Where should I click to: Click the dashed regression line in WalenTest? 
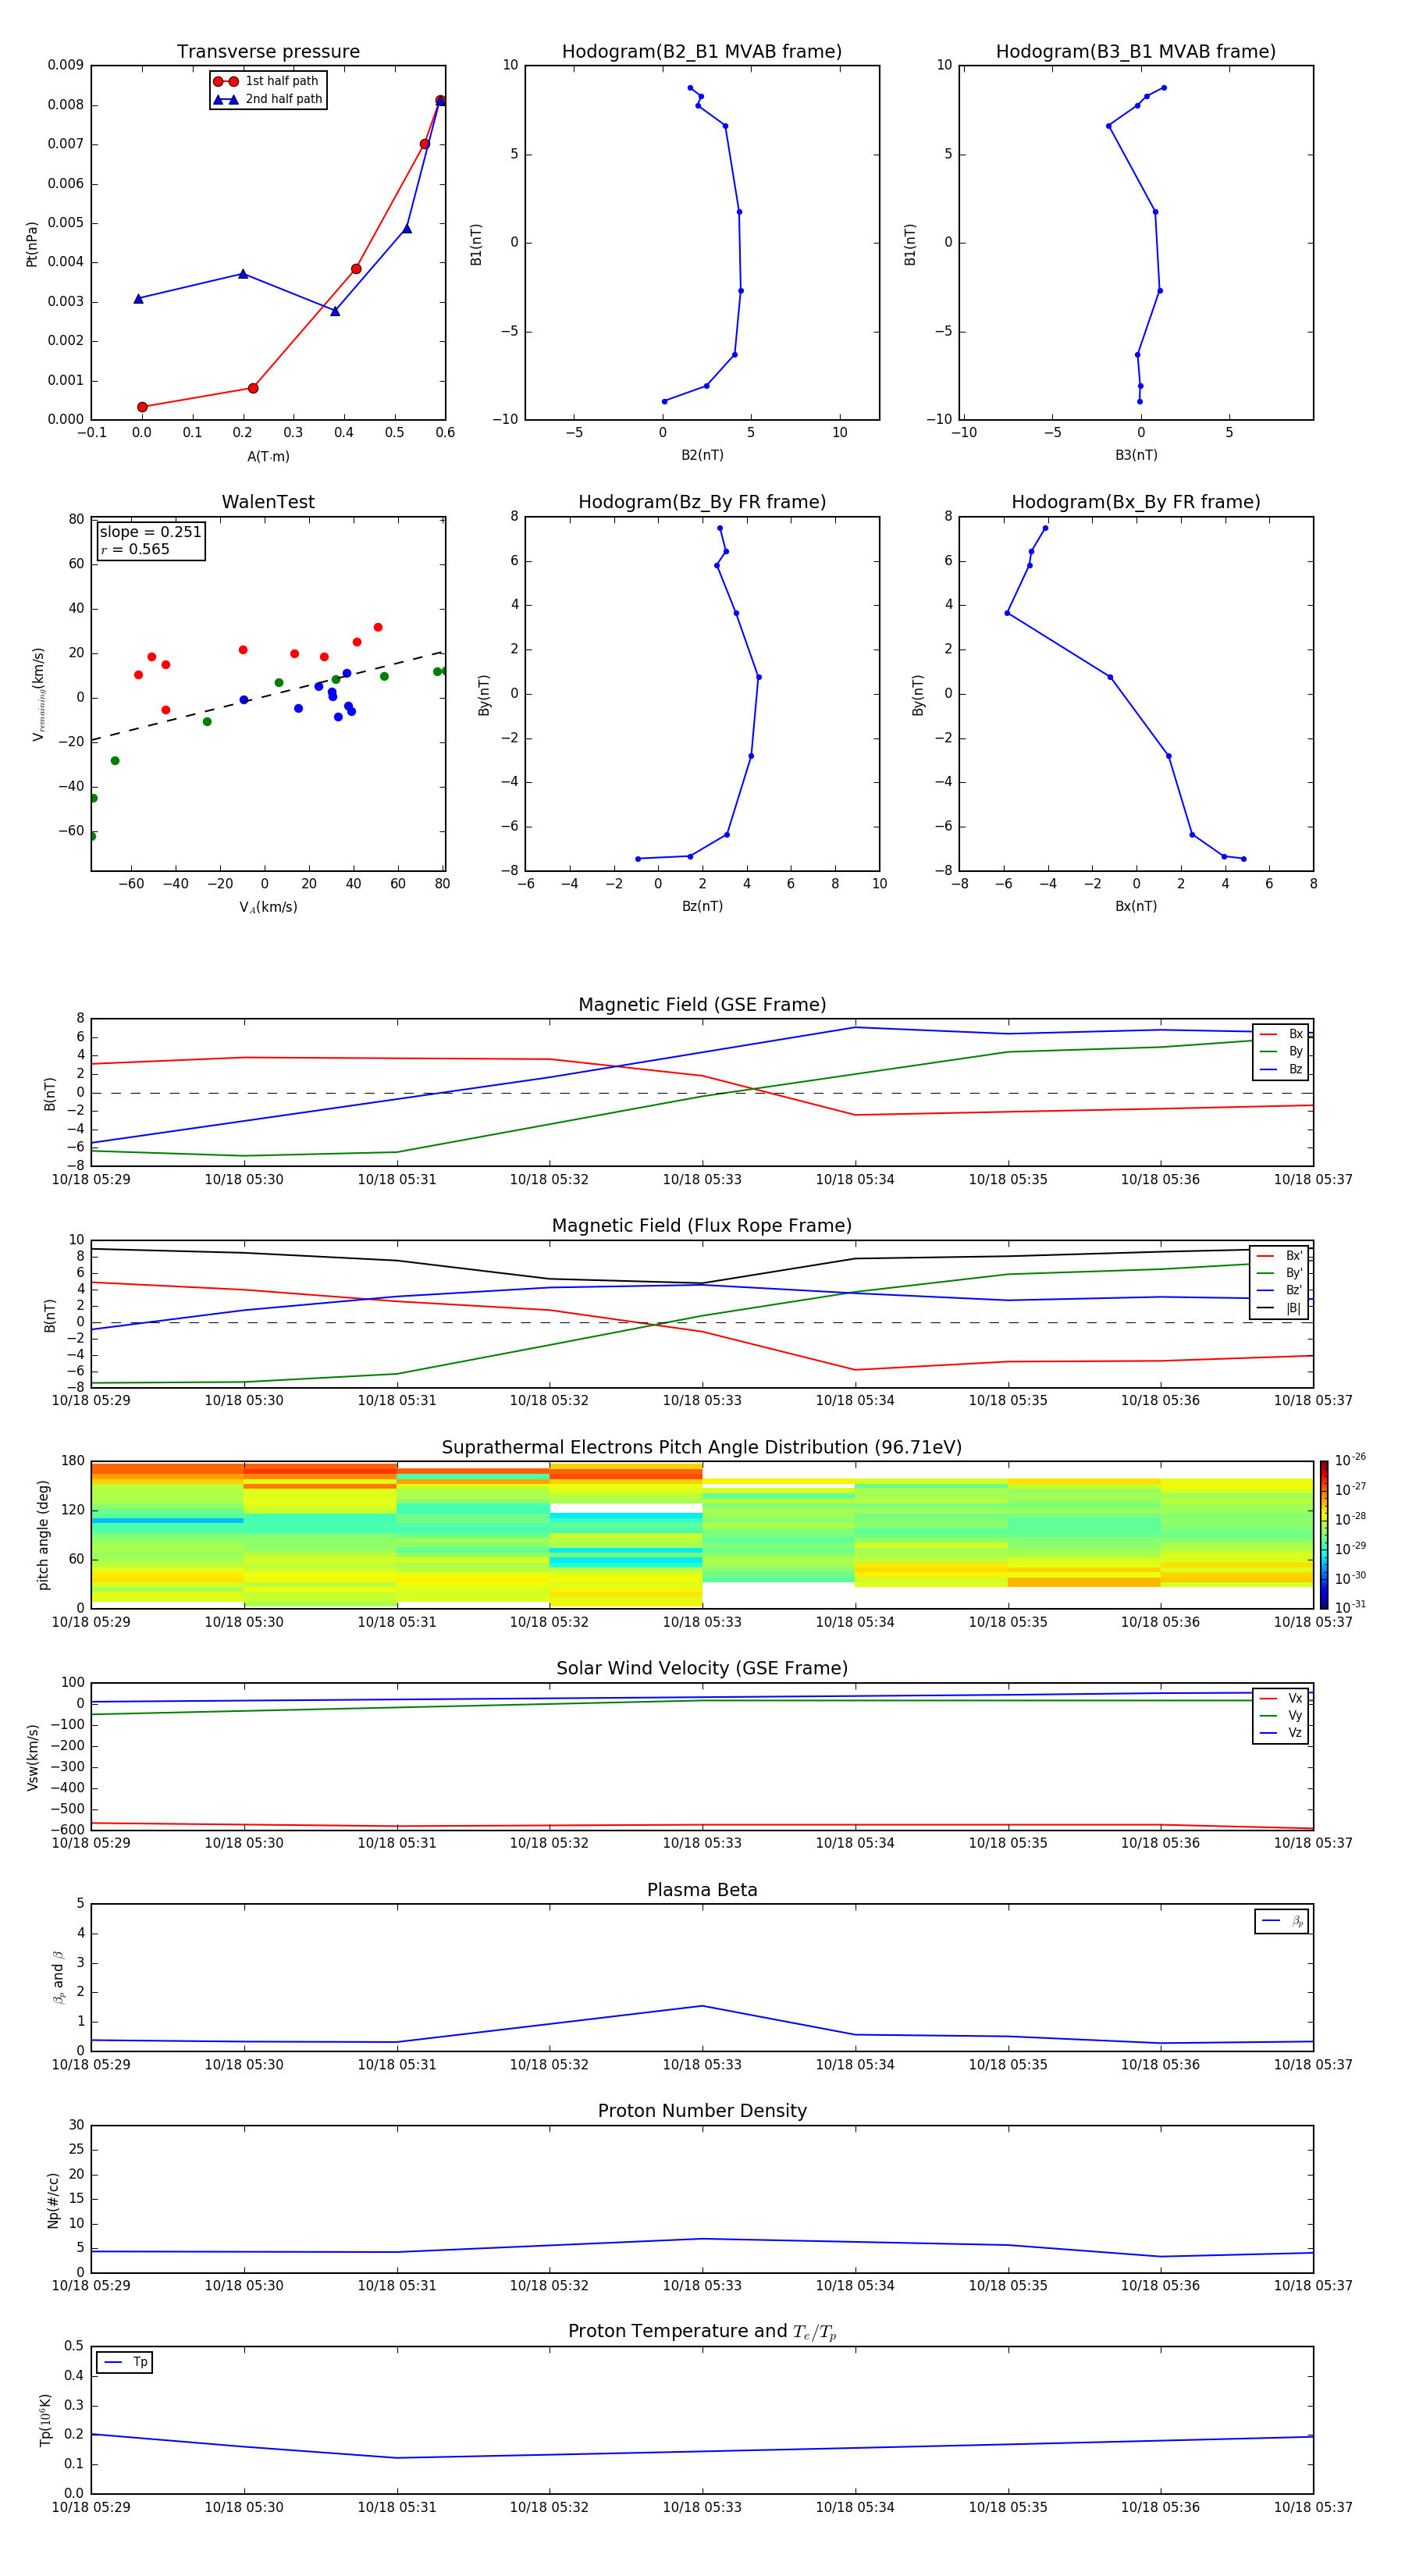266,696
